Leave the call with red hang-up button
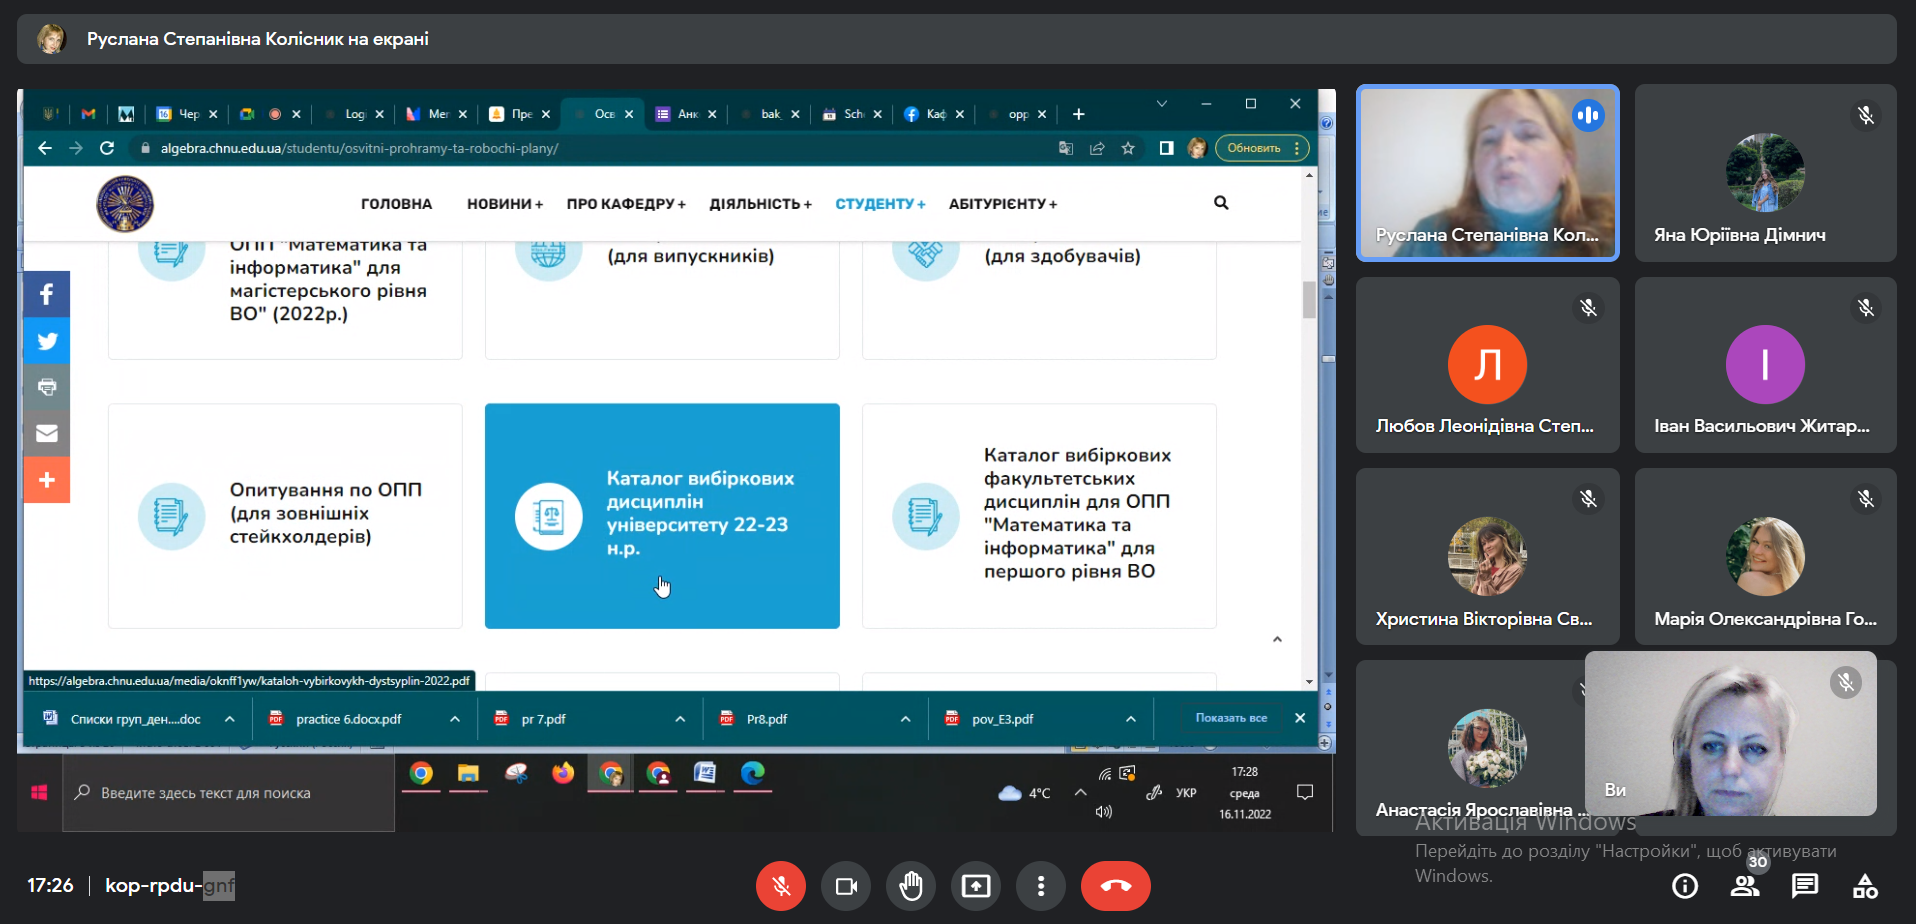 click(x=1116, y=886)
